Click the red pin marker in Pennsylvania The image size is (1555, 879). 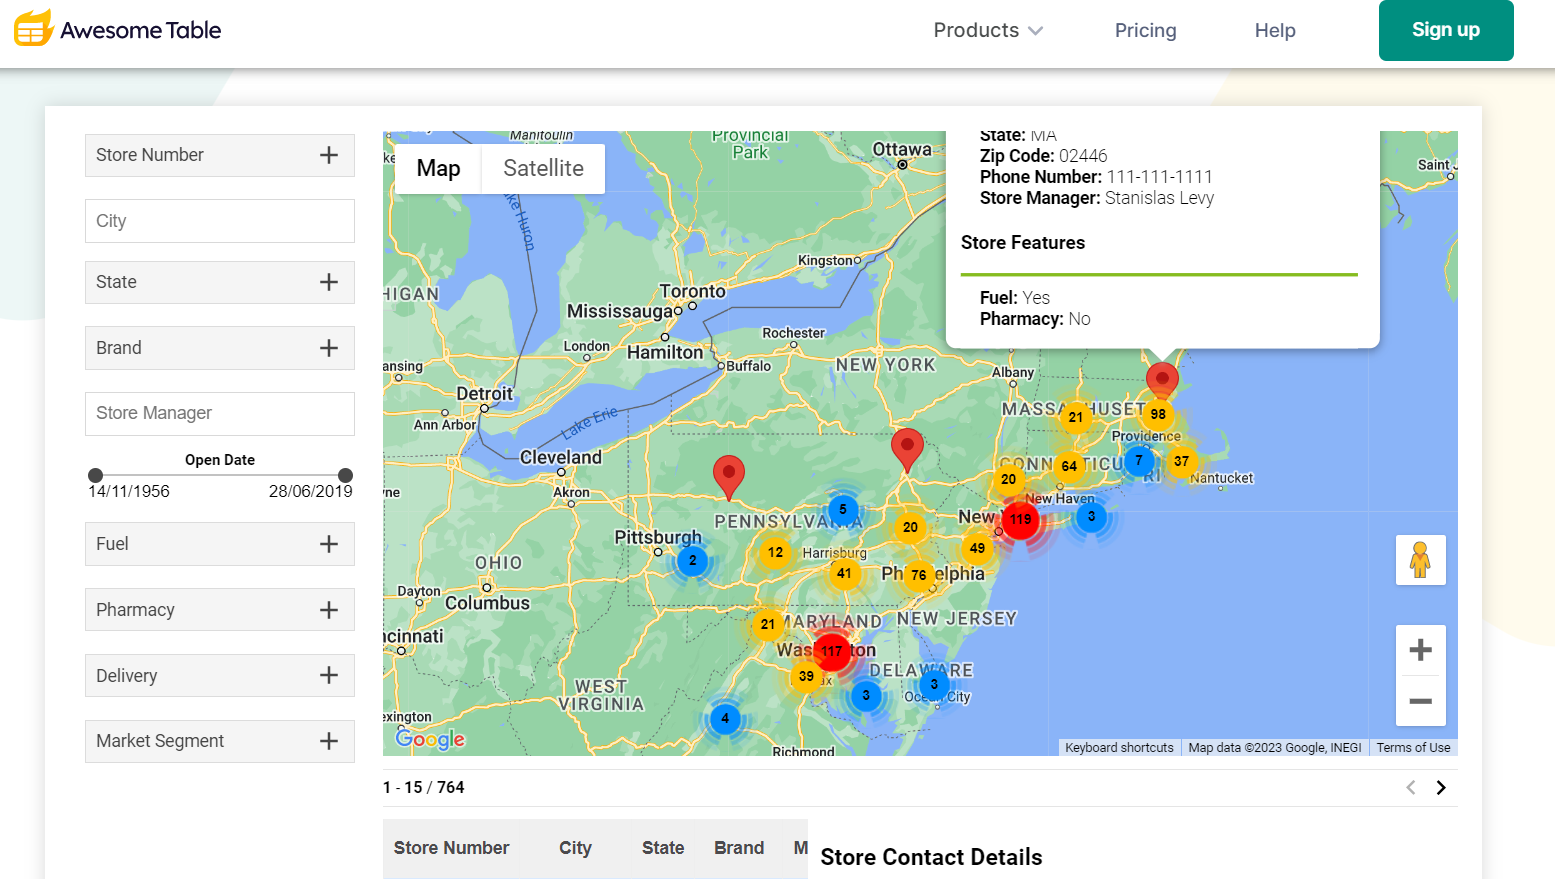(729, 477)
